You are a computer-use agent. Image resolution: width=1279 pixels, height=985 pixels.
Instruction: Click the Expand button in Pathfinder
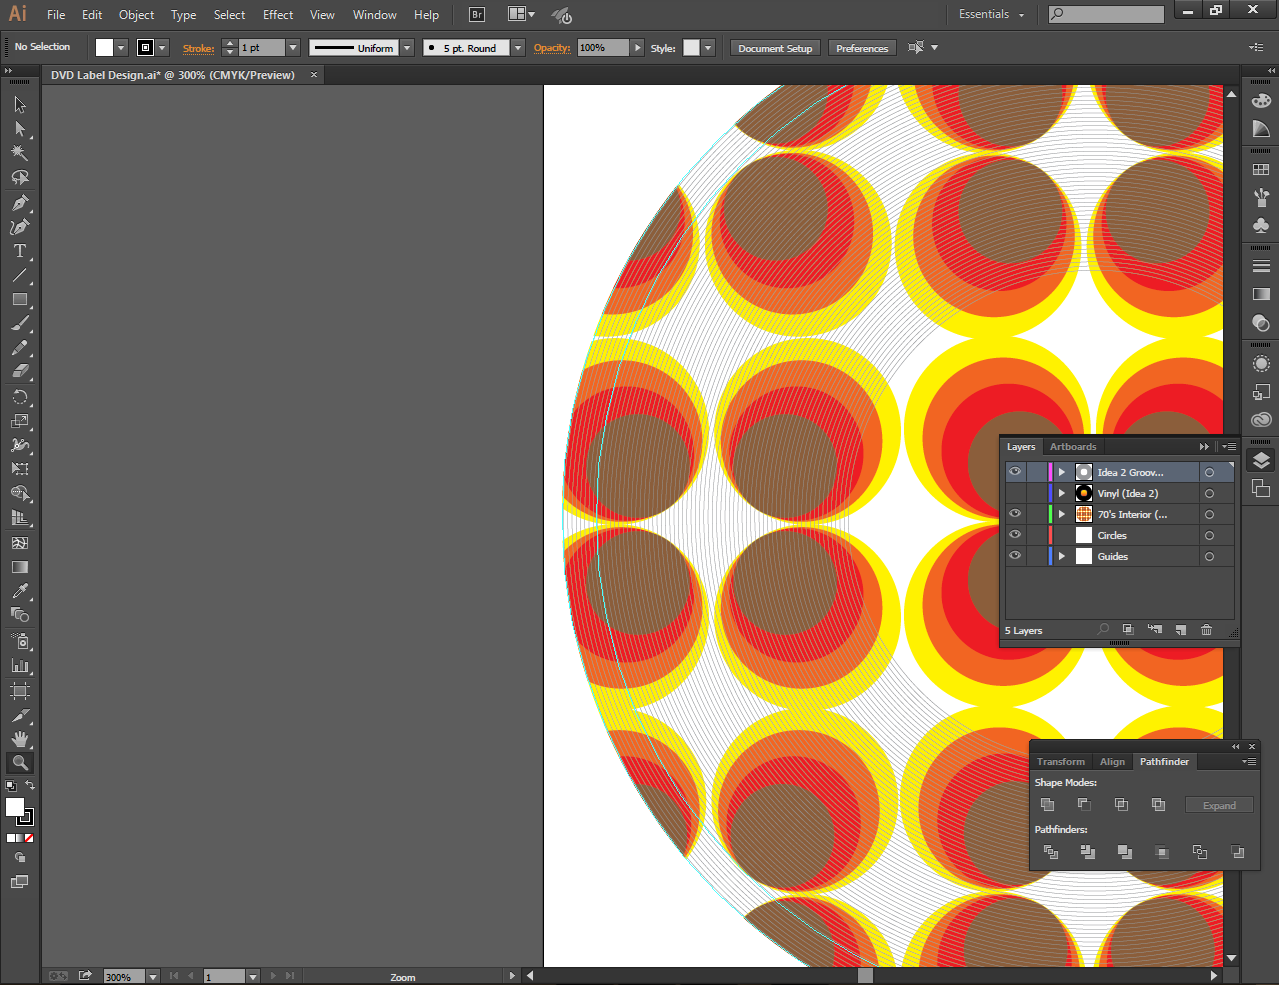pyautogui.click(x=1219, y=805)
